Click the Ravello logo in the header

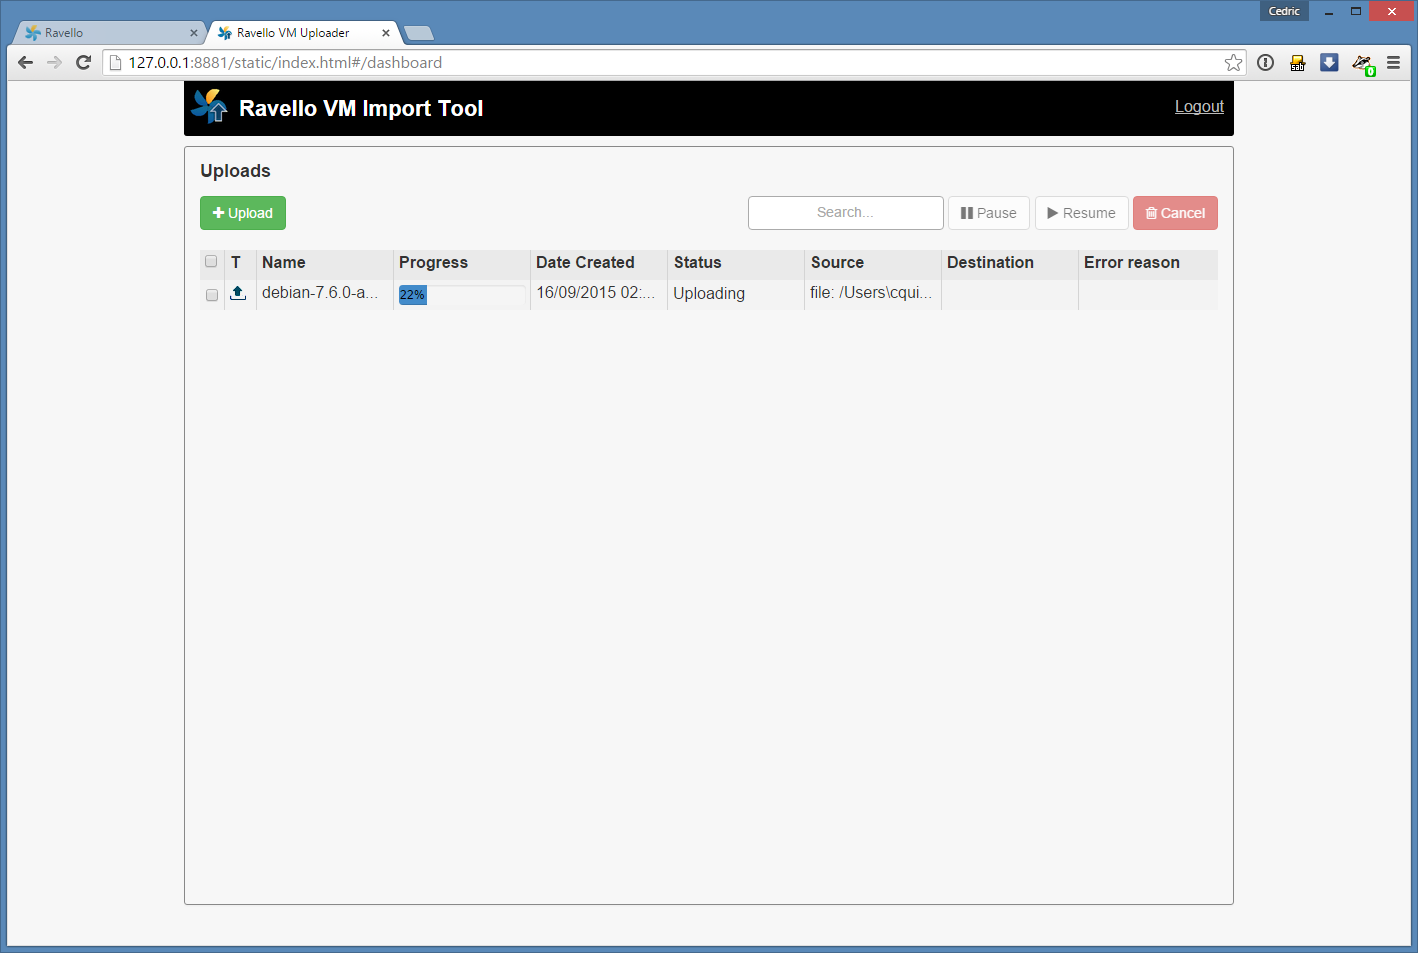point(210,106)
